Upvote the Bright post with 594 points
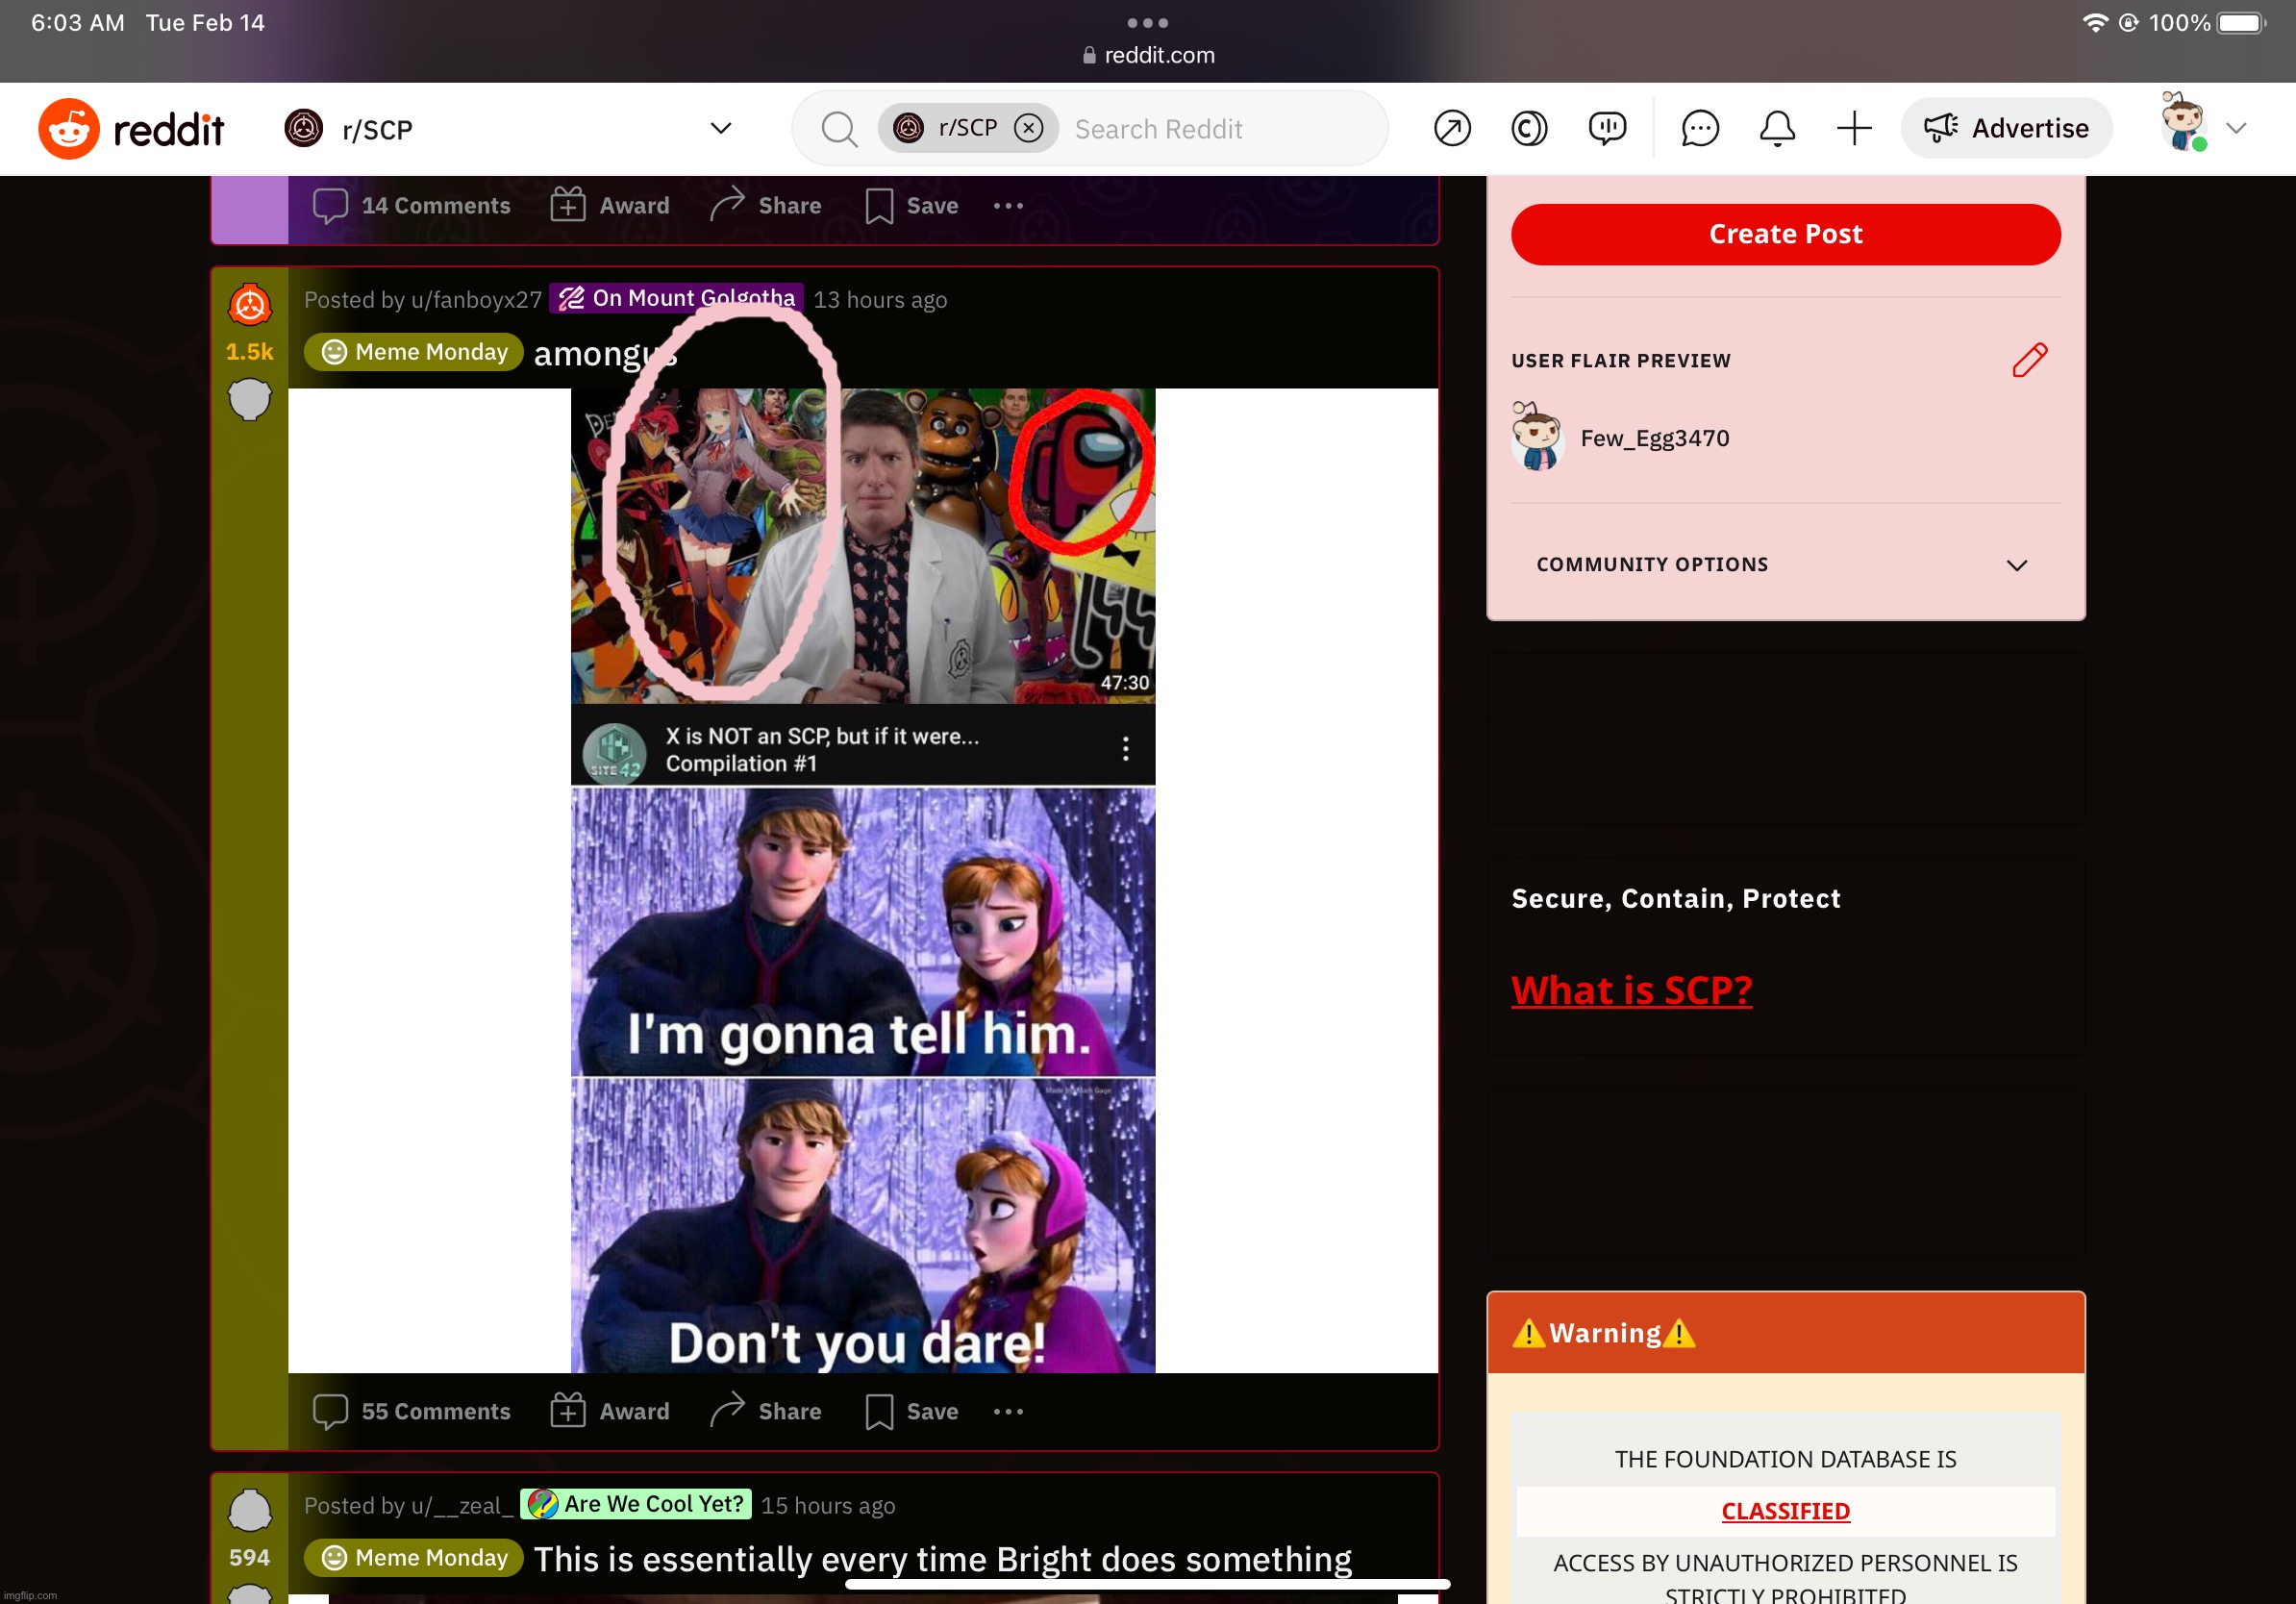2296x1604 pixels. click(249, 1511)
